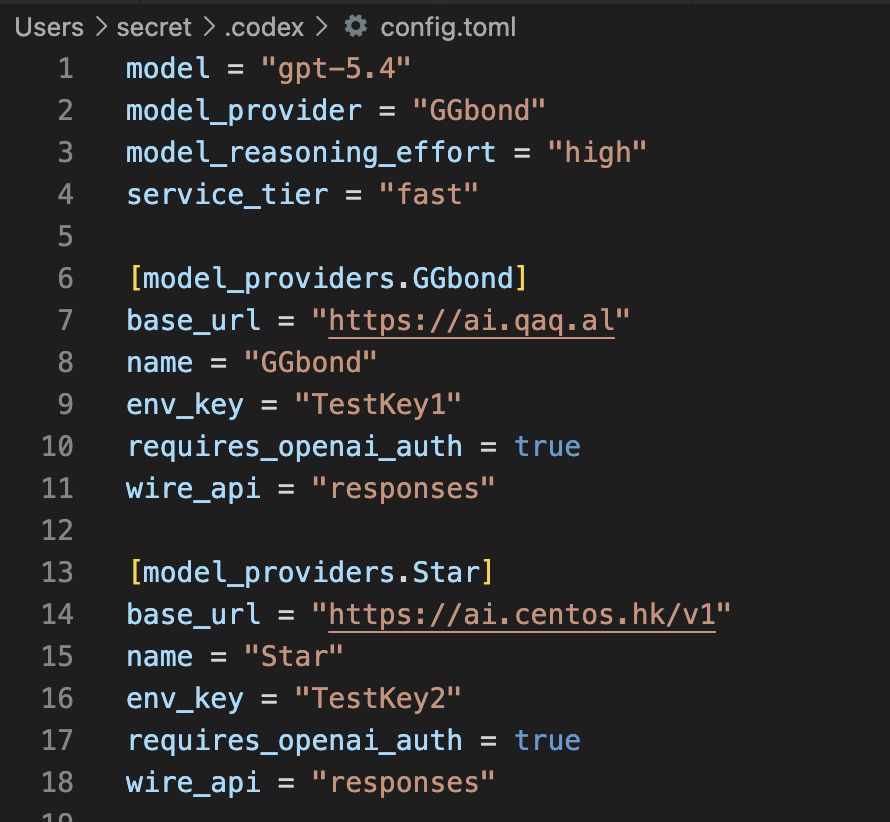This screenshot has width=890, height=822.
Task: Click the "high" reasoning effort value
Action: pyautogui.click(x=597, y=153)
